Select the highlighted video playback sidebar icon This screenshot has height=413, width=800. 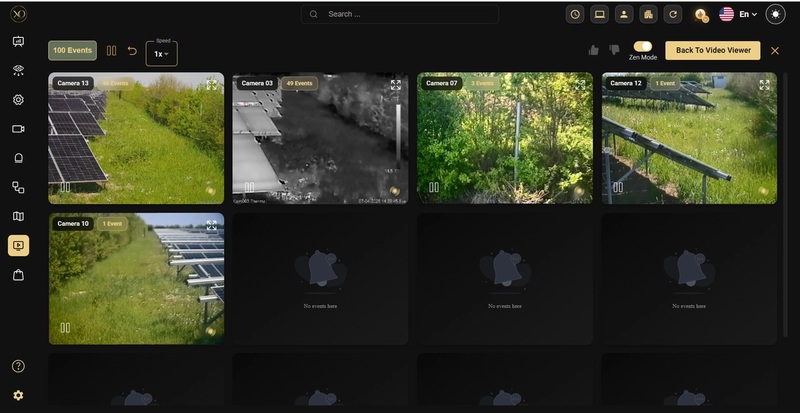click(18, 246)
